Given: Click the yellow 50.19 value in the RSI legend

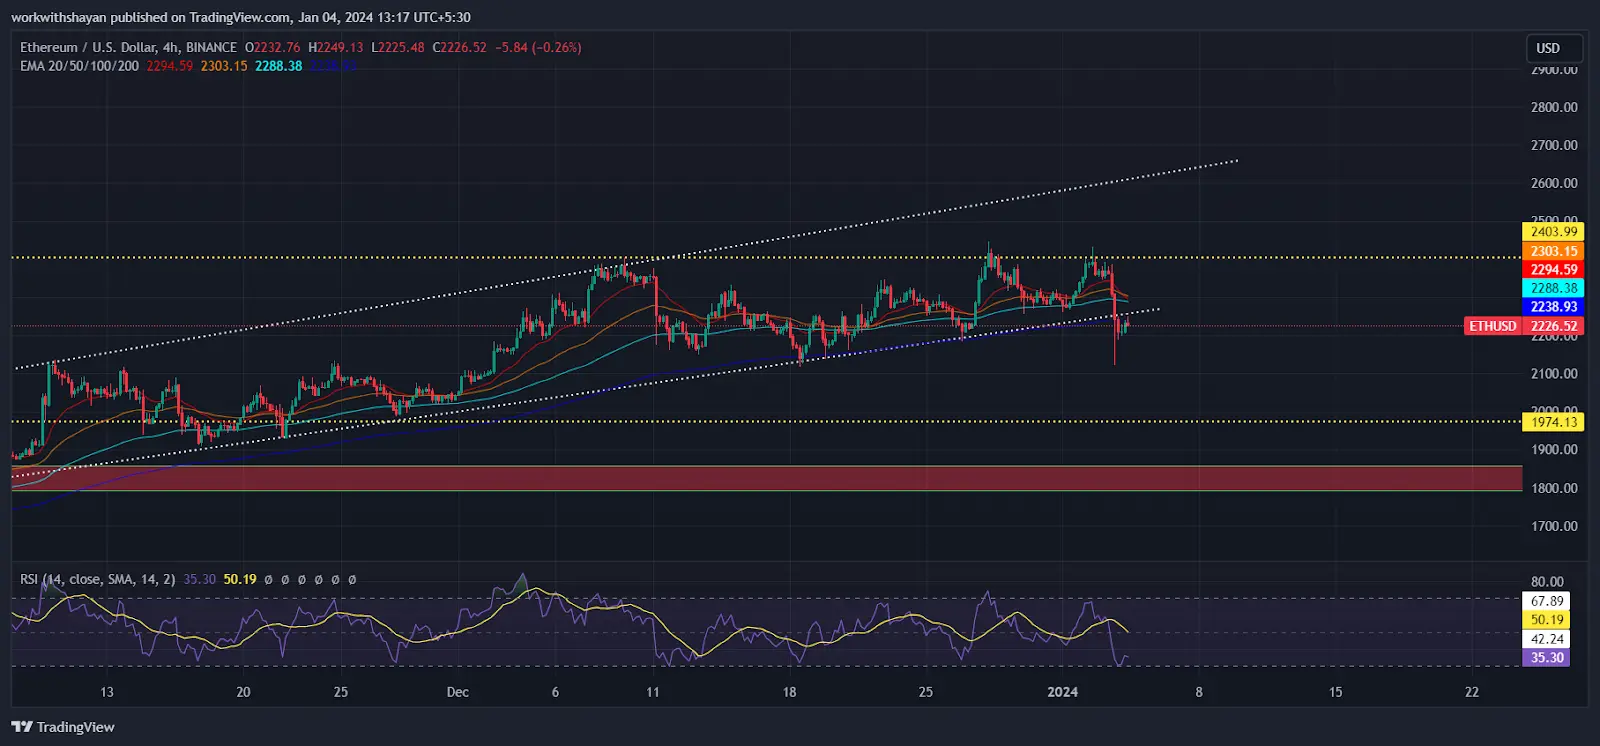Looking at the screenshot, I should point(240,579).
